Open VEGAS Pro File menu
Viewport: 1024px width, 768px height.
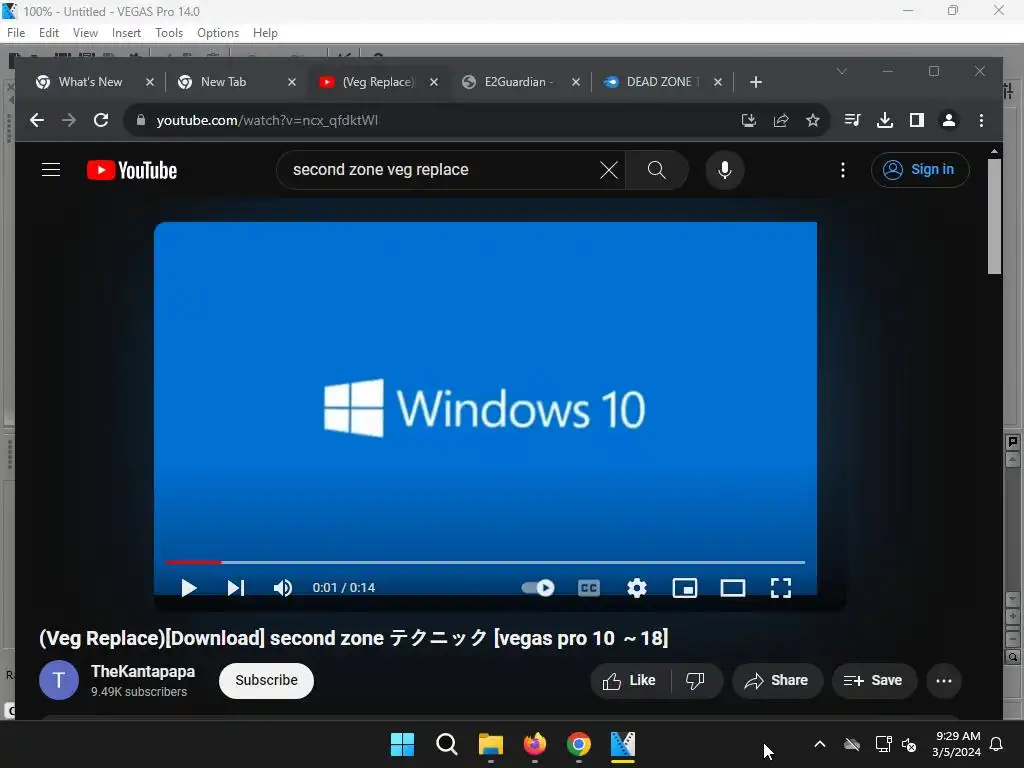tap(16, 33)
